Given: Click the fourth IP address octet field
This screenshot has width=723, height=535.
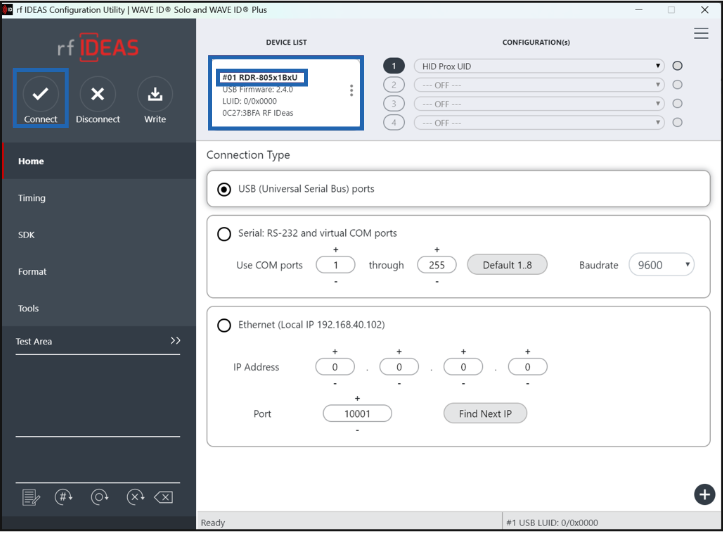Looking at the screenshot, I should (527, 367).
